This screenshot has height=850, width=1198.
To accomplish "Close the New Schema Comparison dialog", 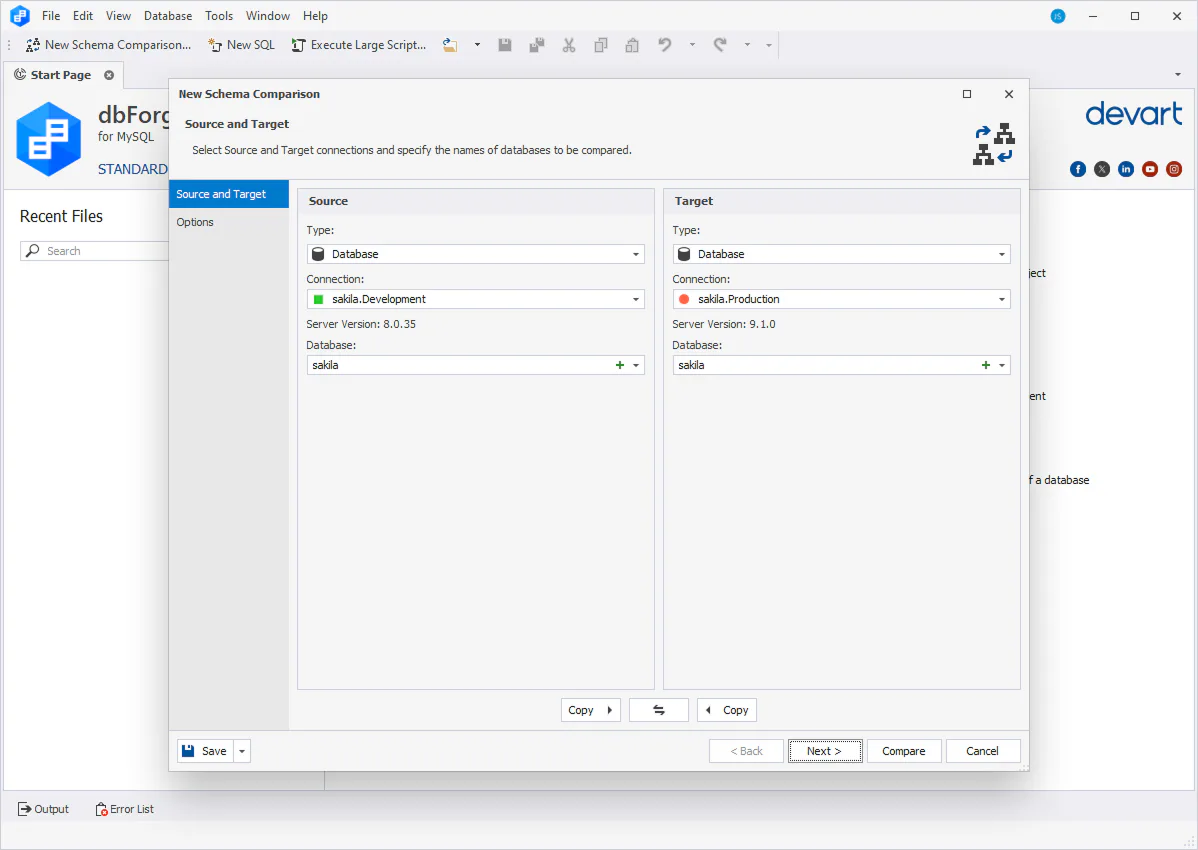I will [x=1009, y=94].
